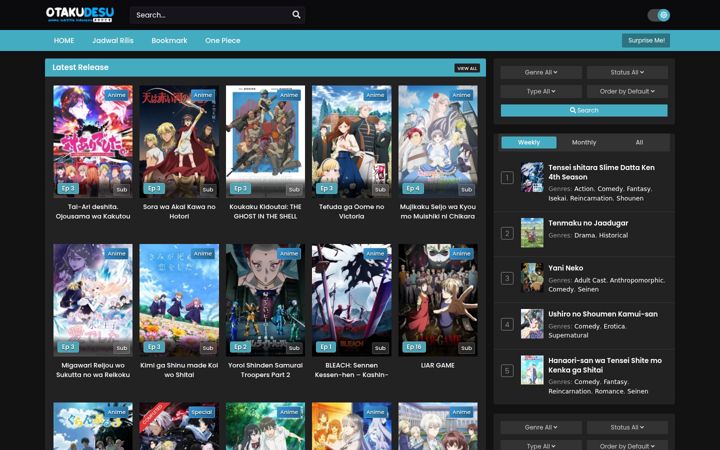Open Yani Neko ranking entry
This screenshot has height=450, width=720.
565,268
